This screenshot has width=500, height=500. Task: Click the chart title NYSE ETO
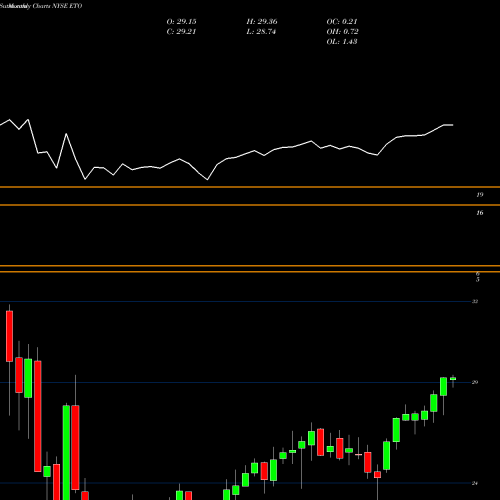[66, 6]
